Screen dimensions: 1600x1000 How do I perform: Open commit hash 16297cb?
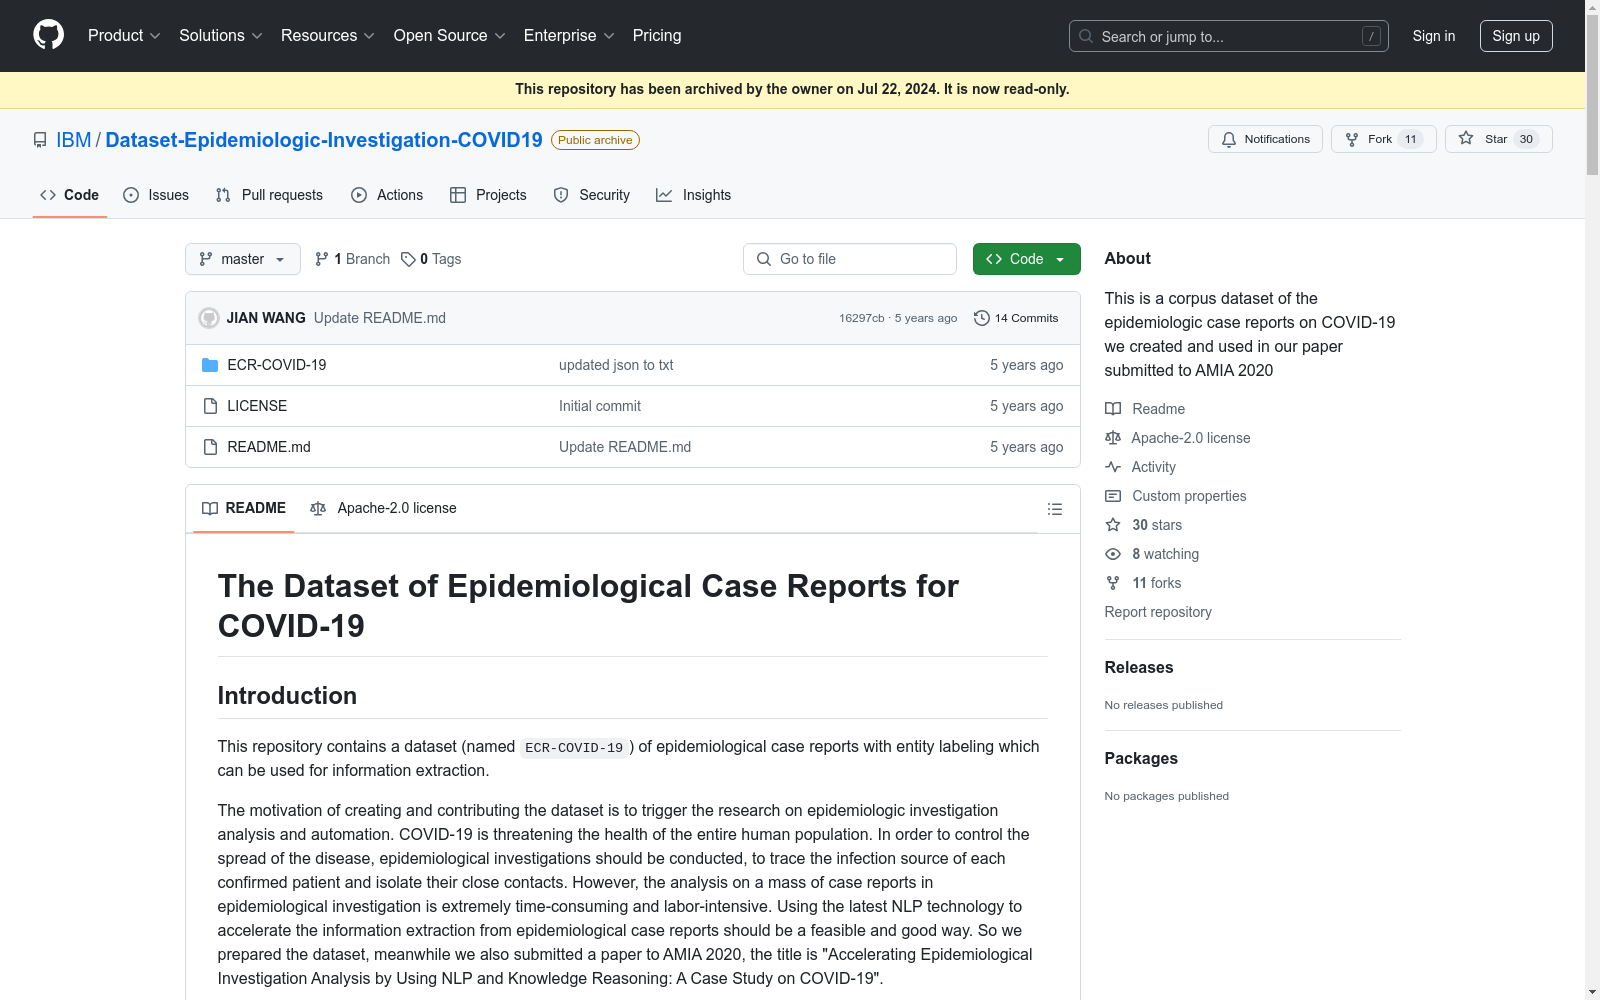tap(862, 318)
